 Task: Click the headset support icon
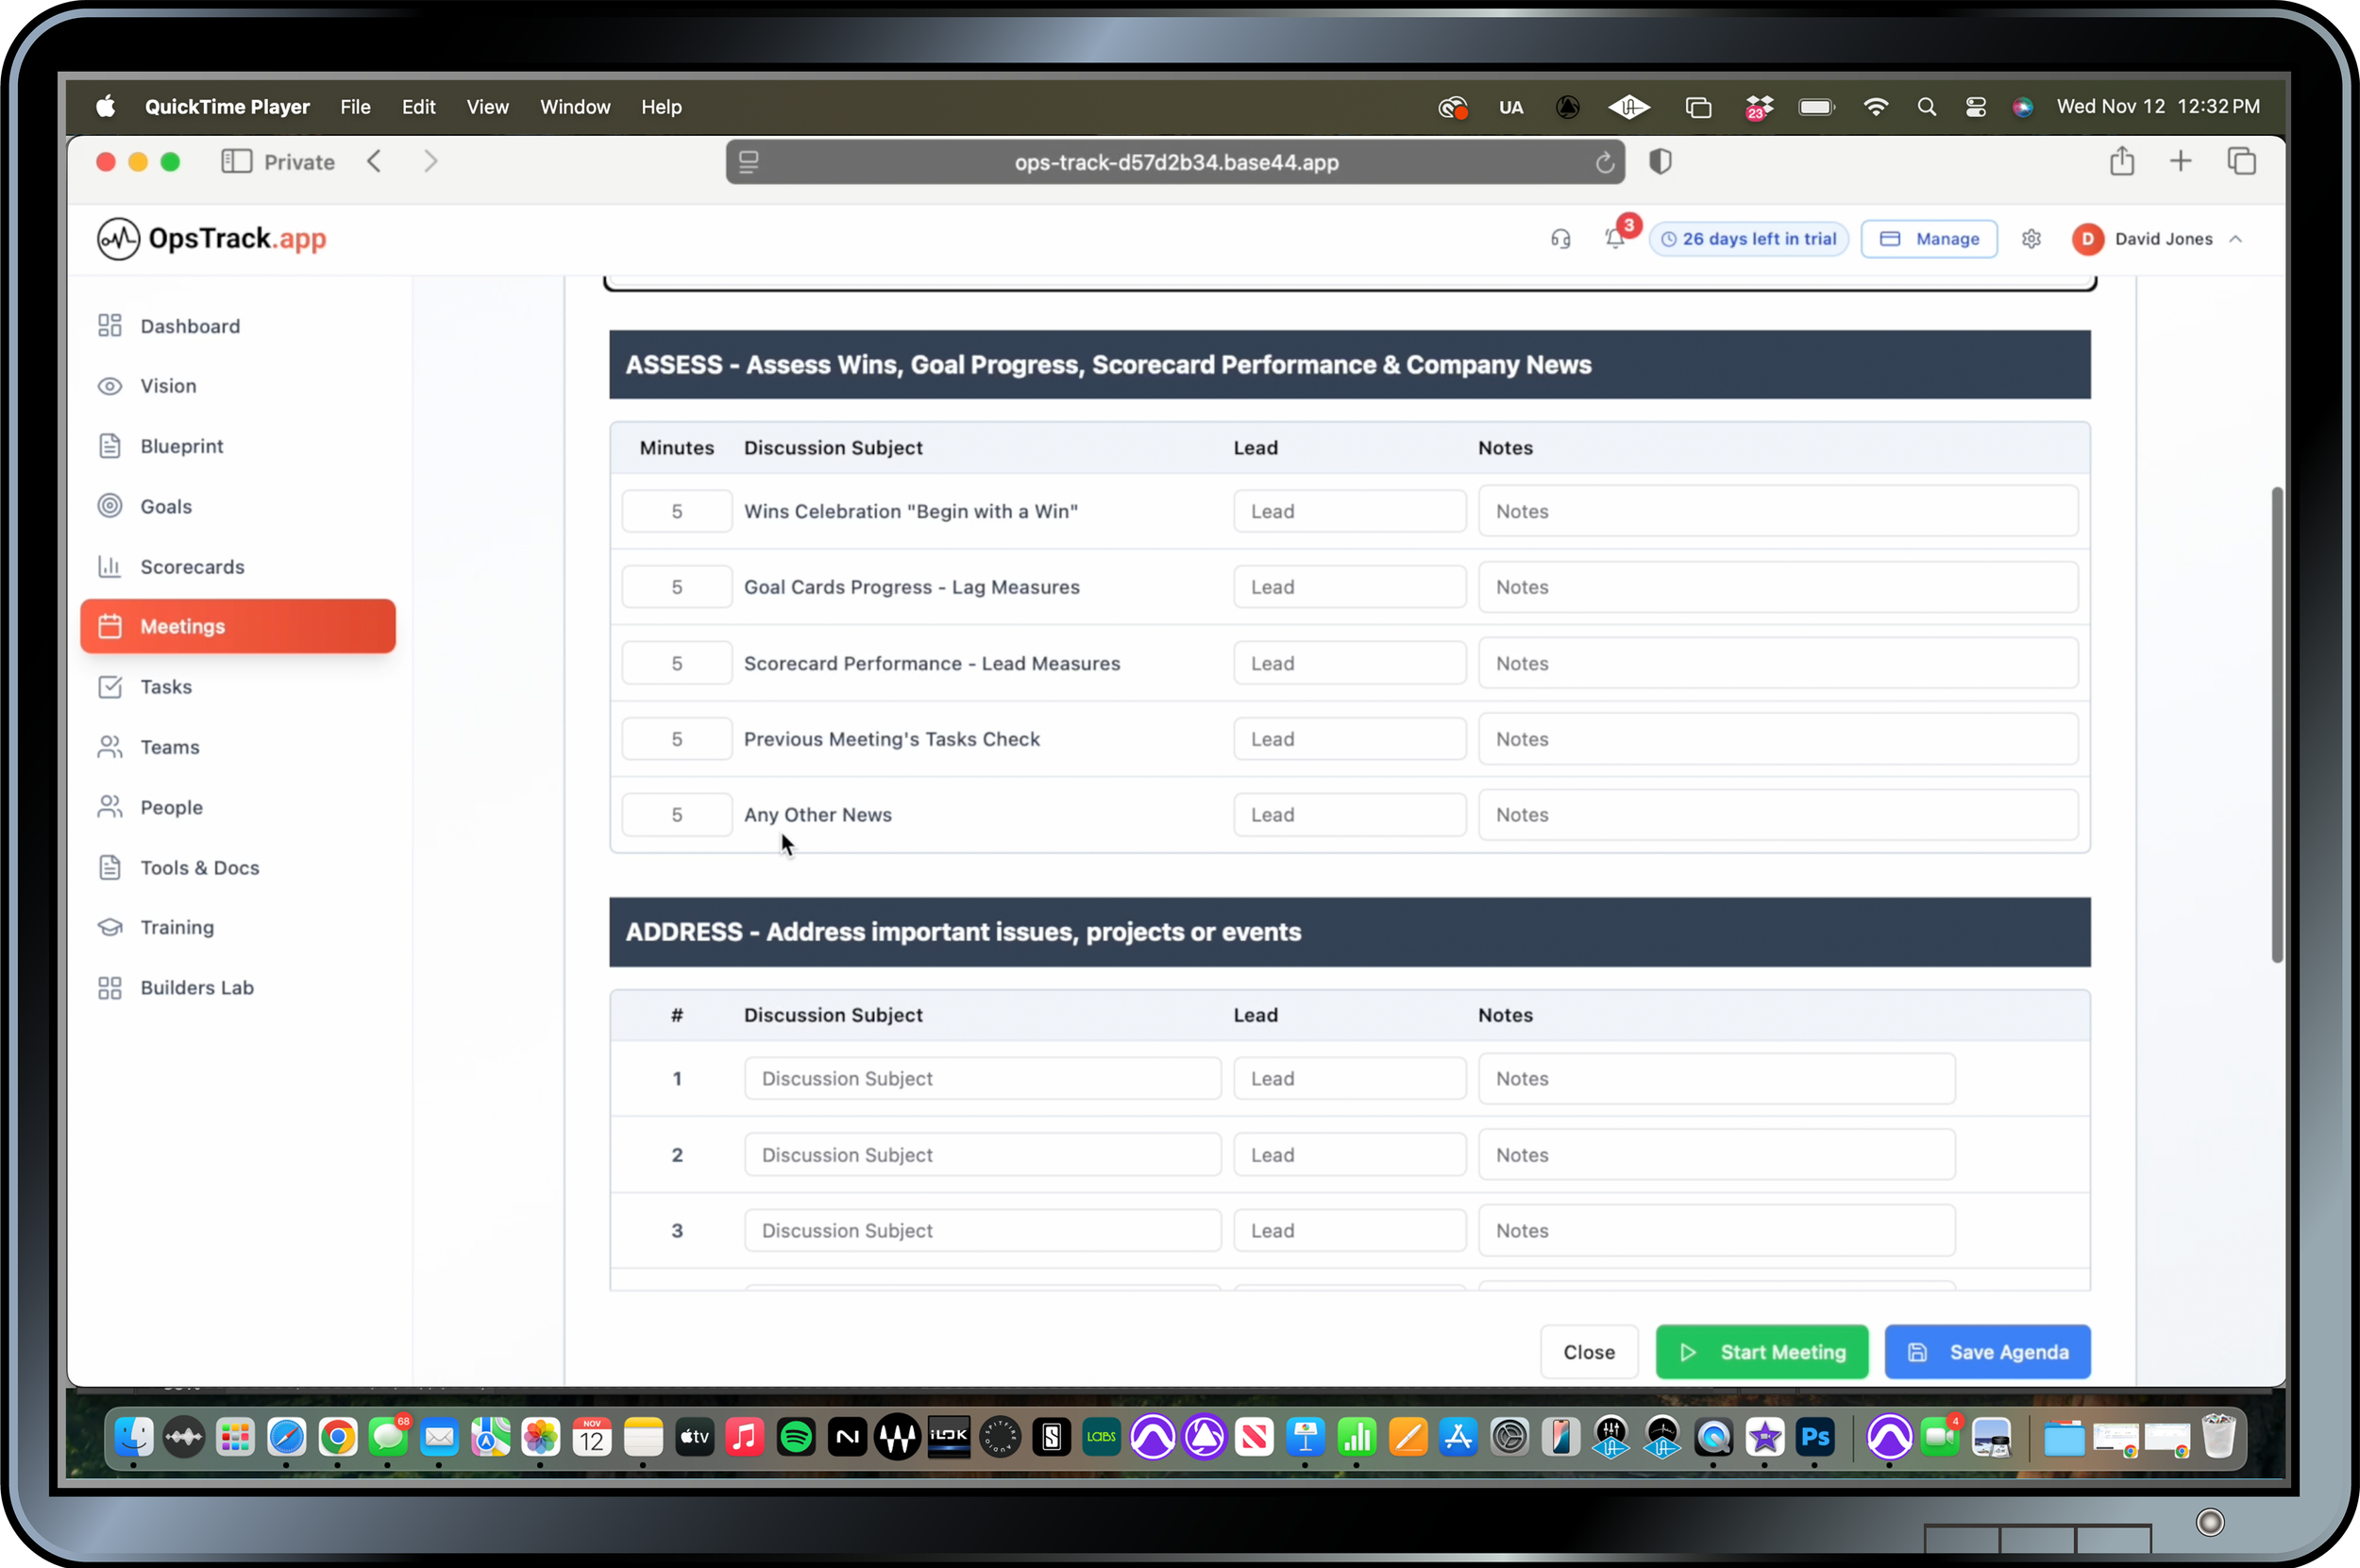1560,239
